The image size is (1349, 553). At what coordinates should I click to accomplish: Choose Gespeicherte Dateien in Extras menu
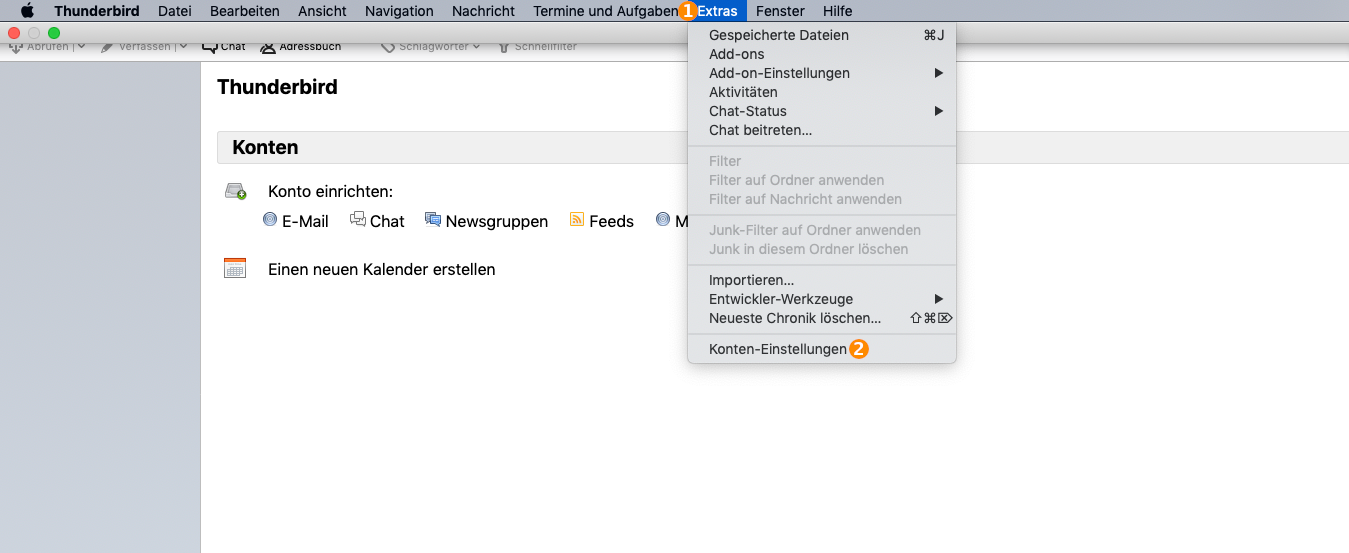coord(822,35)
